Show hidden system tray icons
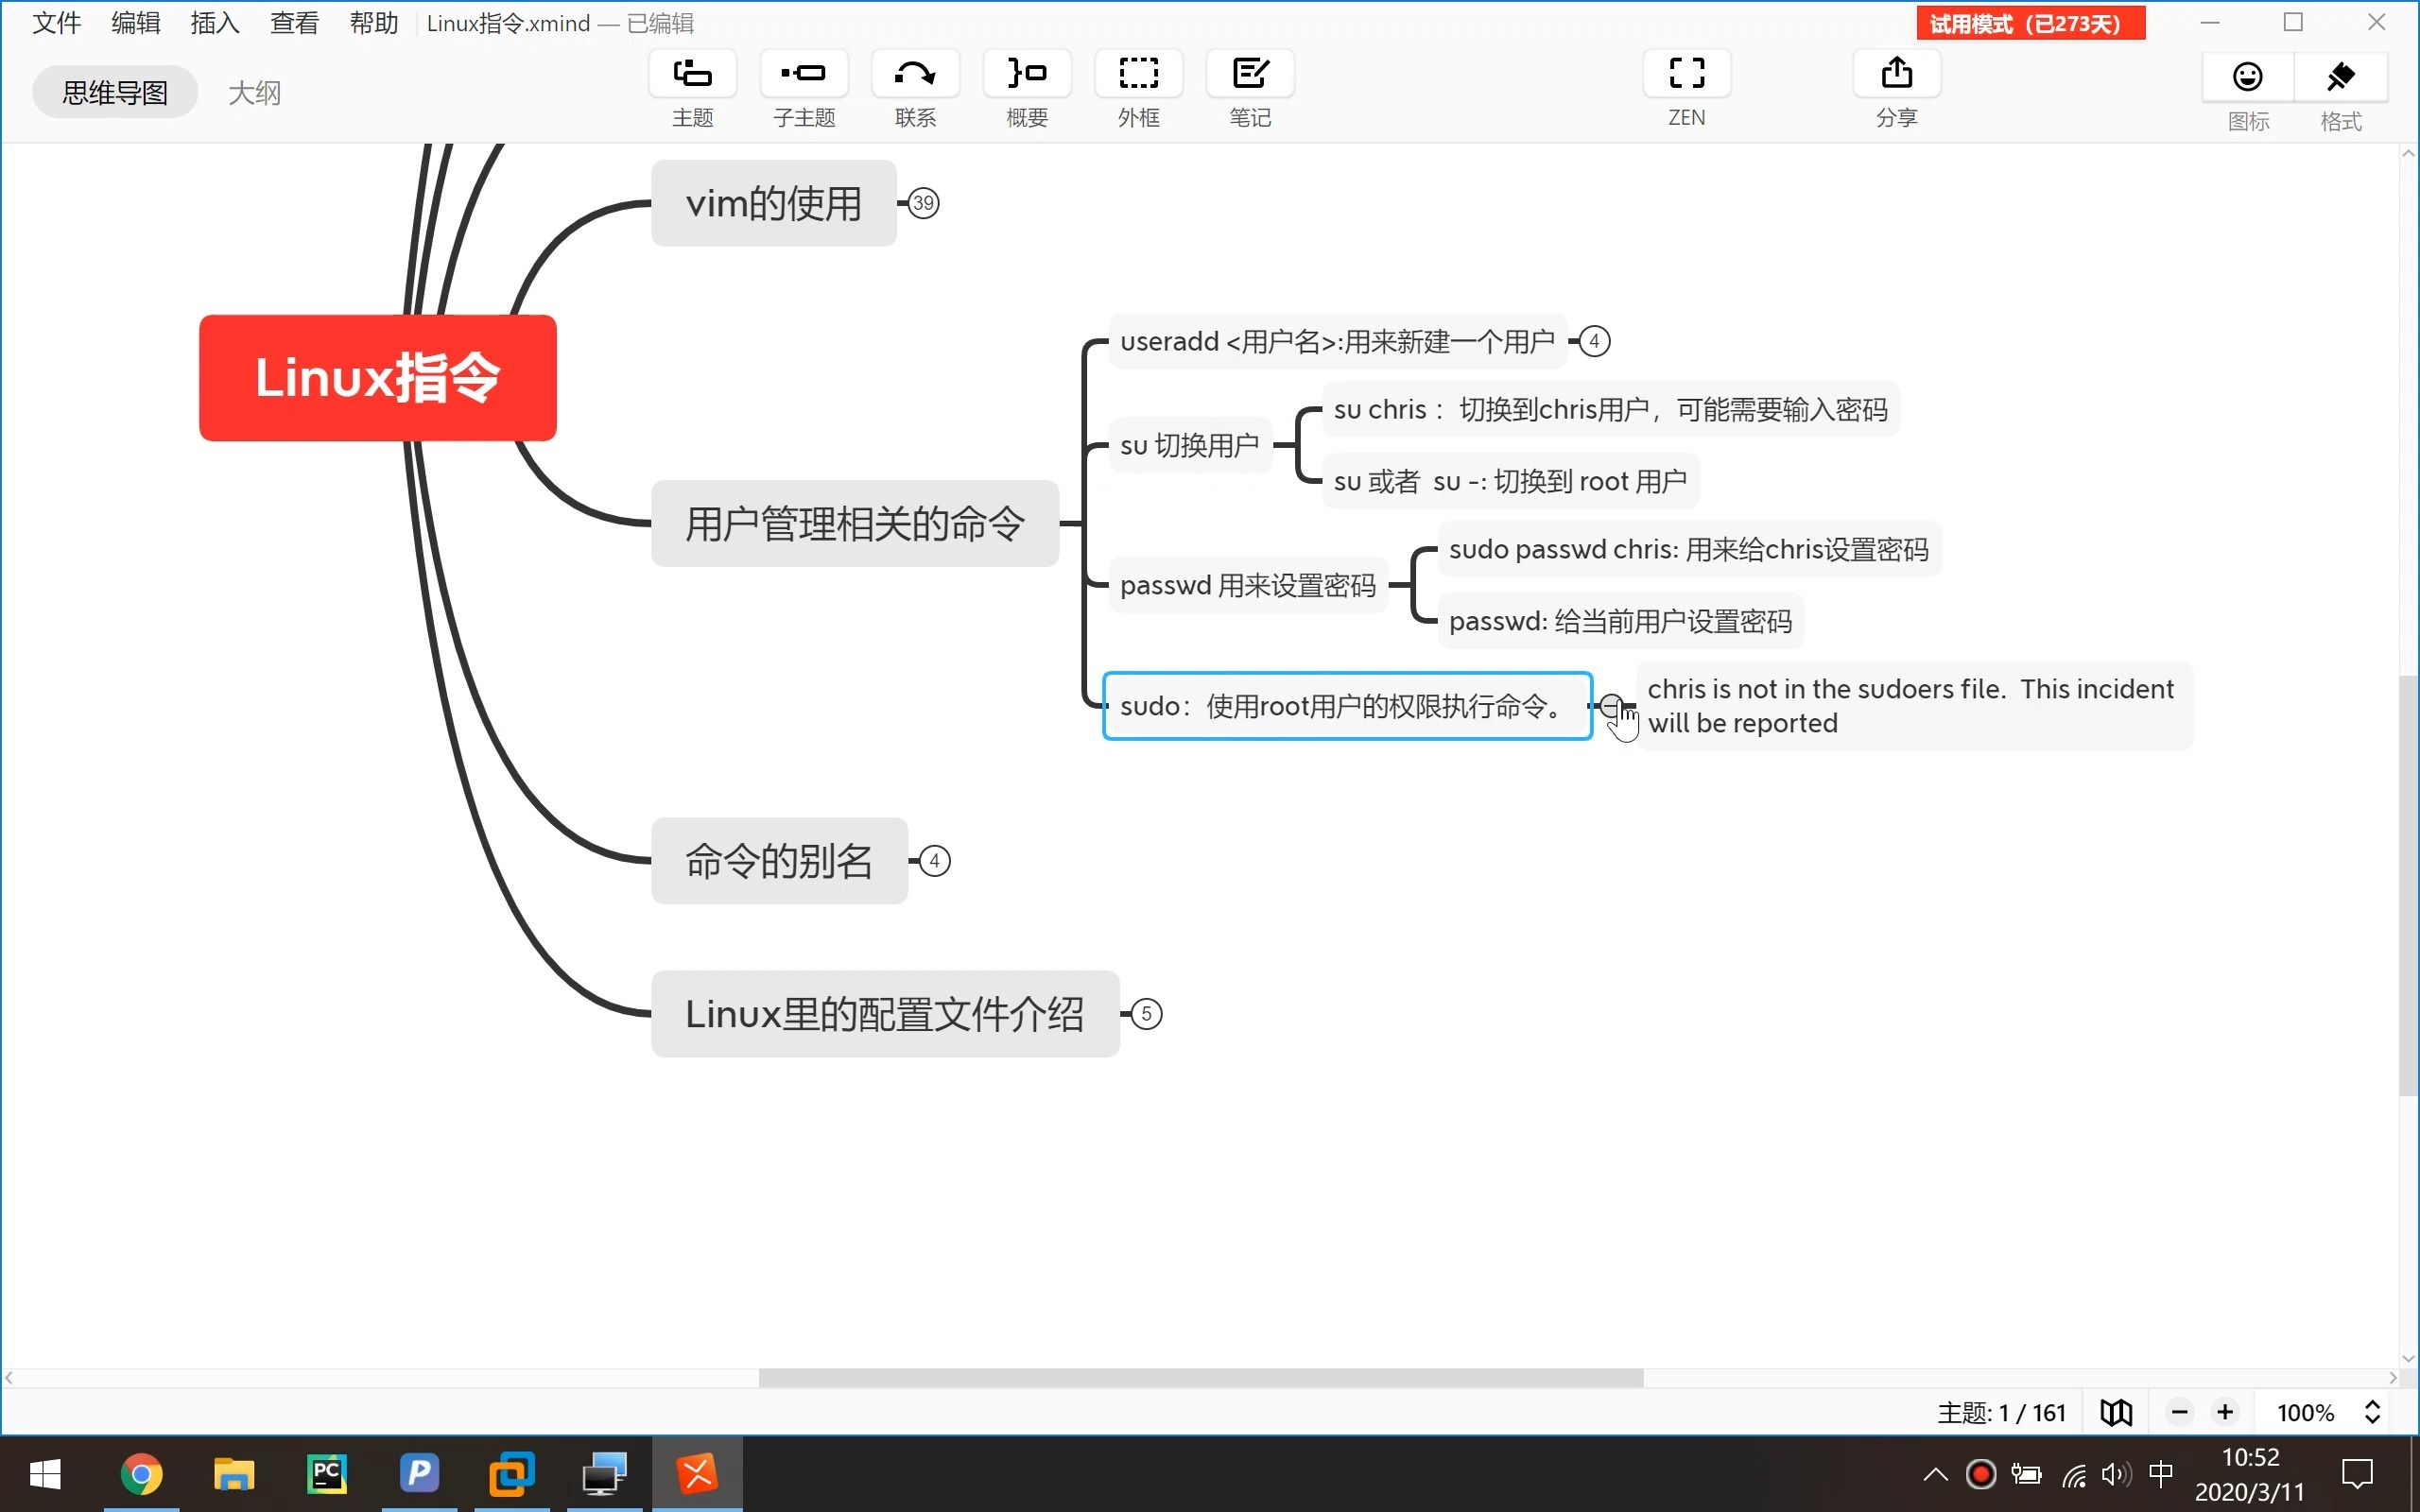 click(1935, 1474)
